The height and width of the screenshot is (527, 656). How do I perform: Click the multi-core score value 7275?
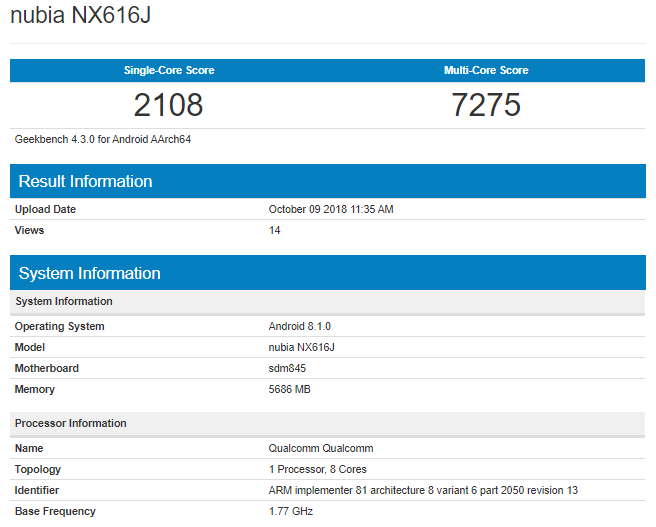click(x=486, y=104)
